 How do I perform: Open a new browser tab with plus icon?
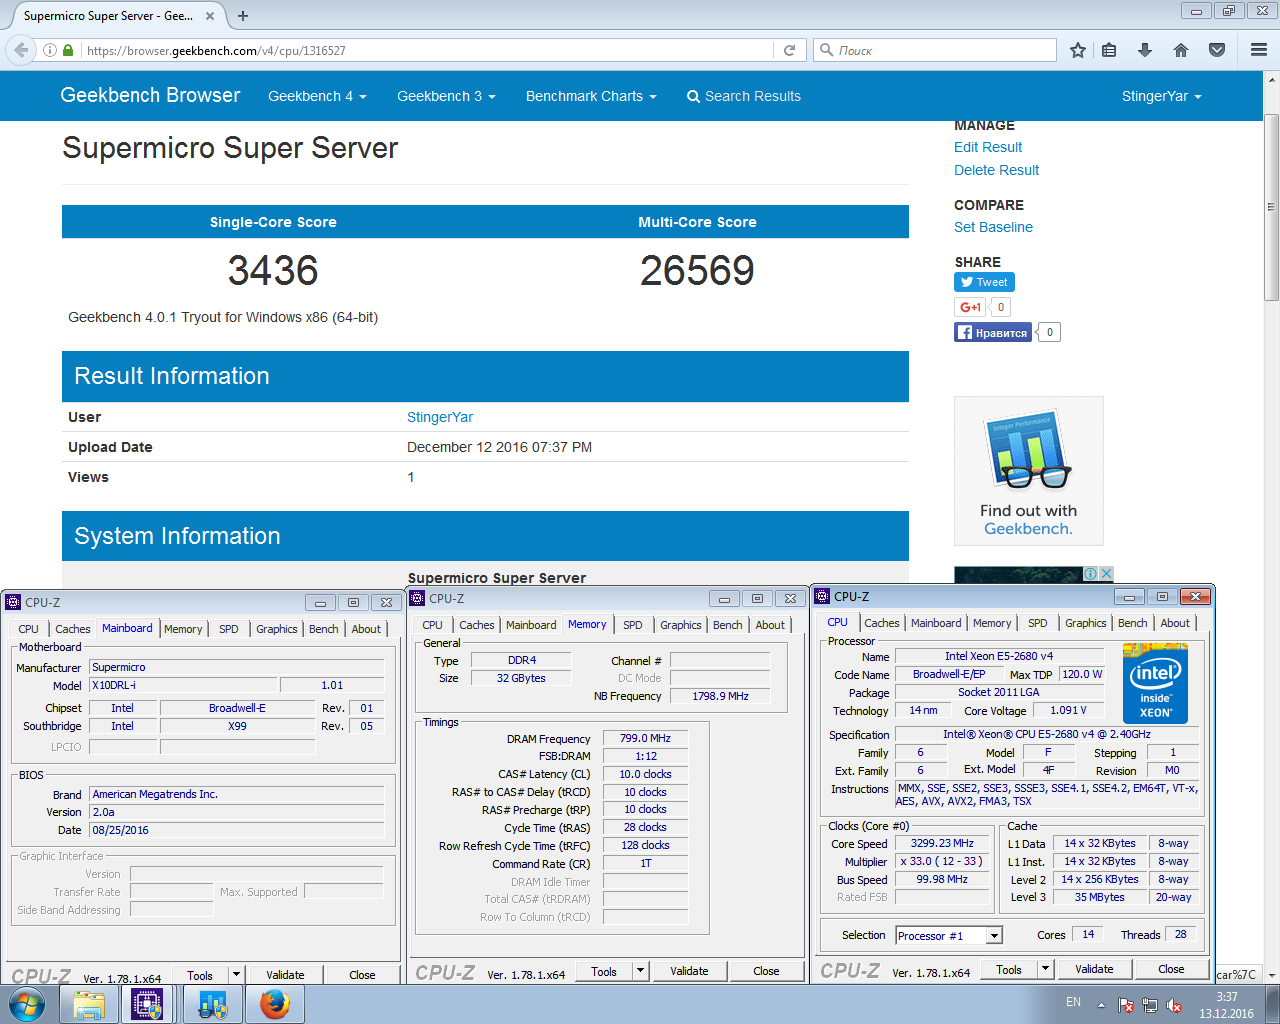pyautogui.click(x=243, y=16)
